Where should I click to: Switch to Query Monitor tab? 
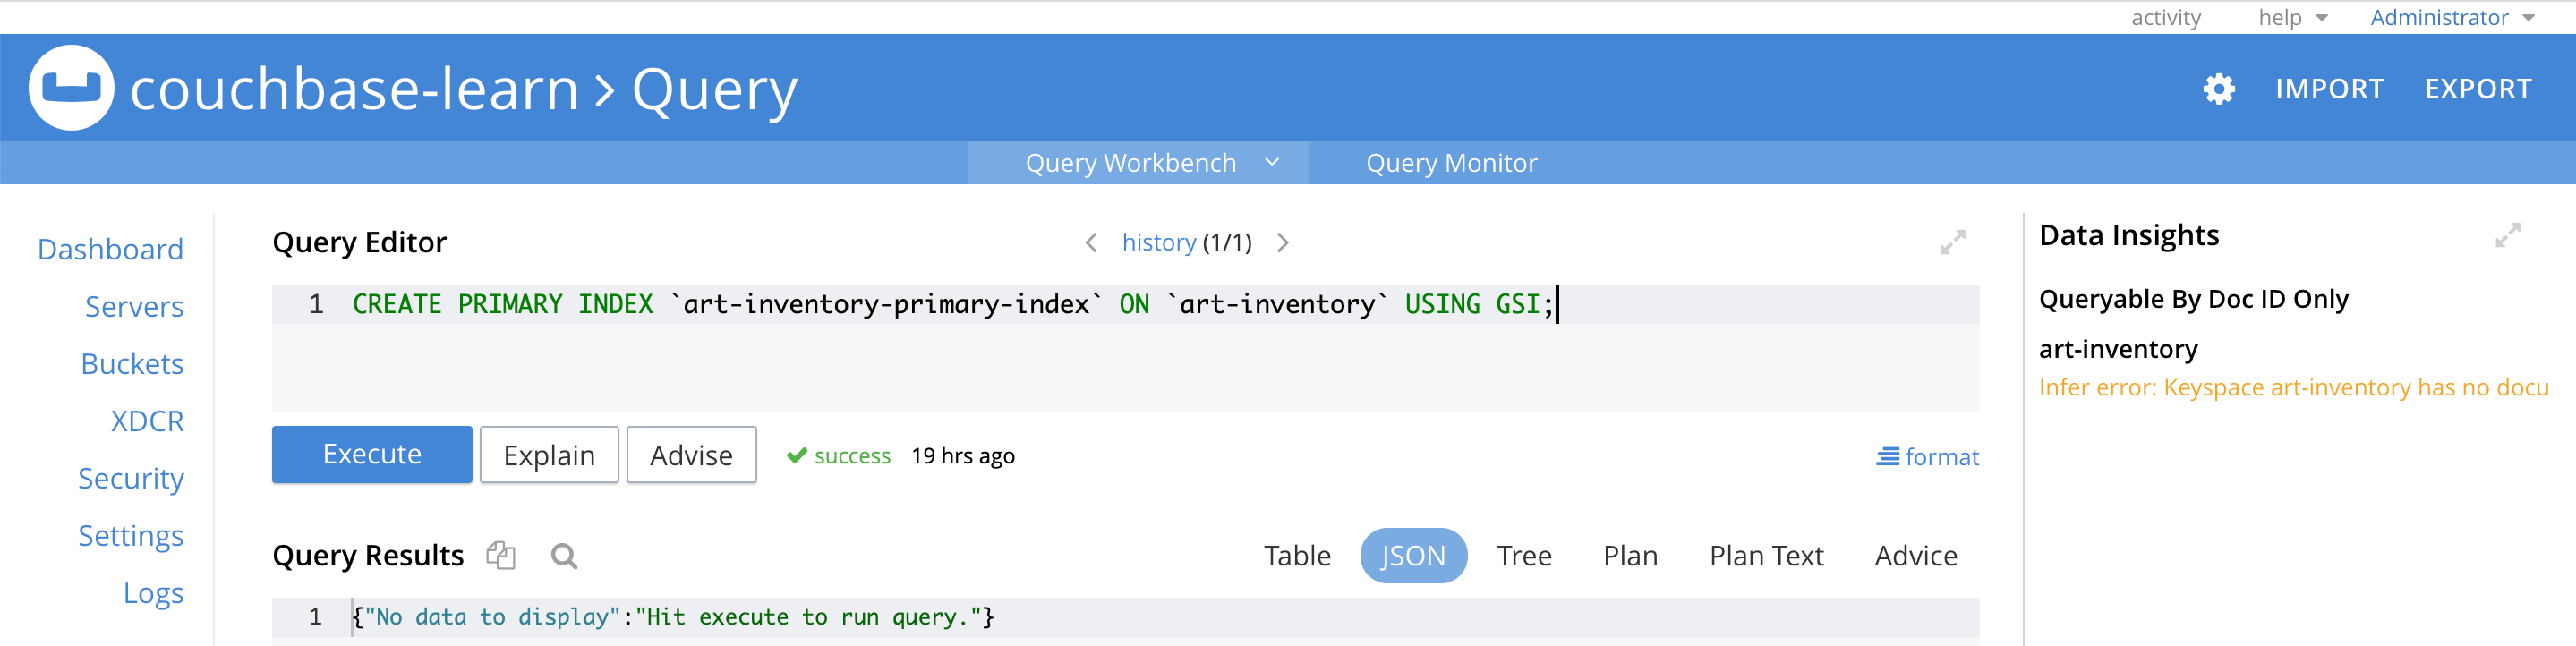click(x=1451, y=163)
